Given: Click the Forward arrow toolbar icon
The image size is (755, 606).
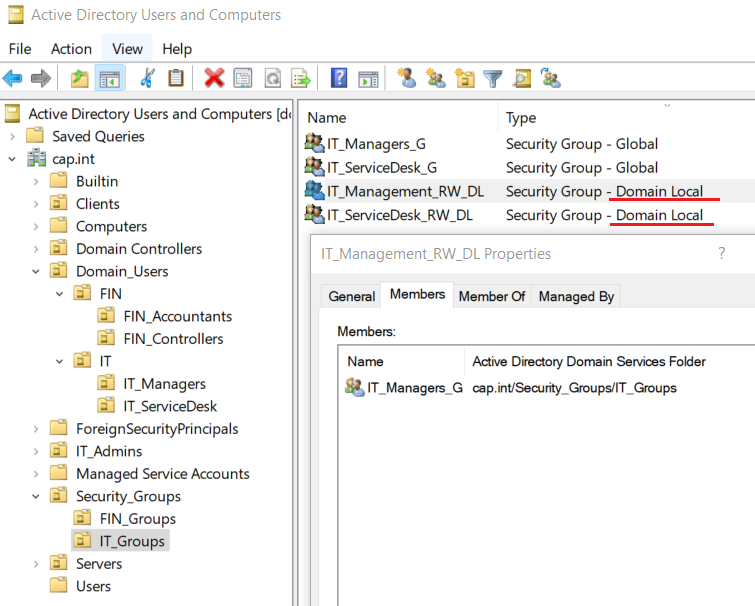Looking at the screenshot, I should pyautogui.click(x=40, y=78).
